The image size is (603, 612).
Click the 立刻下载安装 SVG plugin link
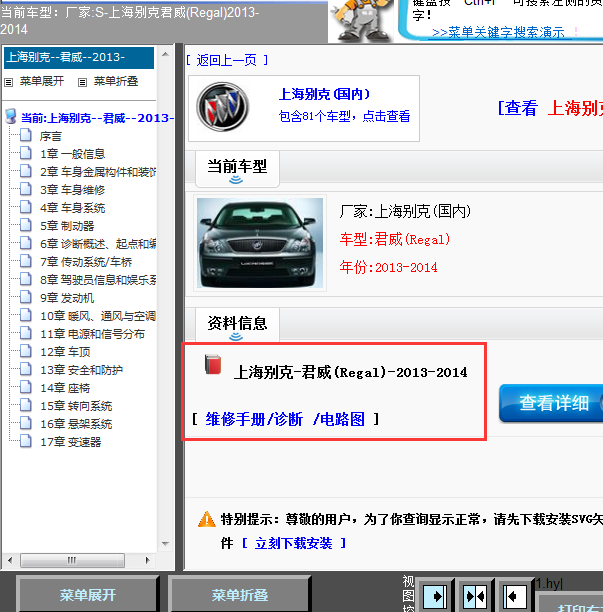(x=293, y=543)
